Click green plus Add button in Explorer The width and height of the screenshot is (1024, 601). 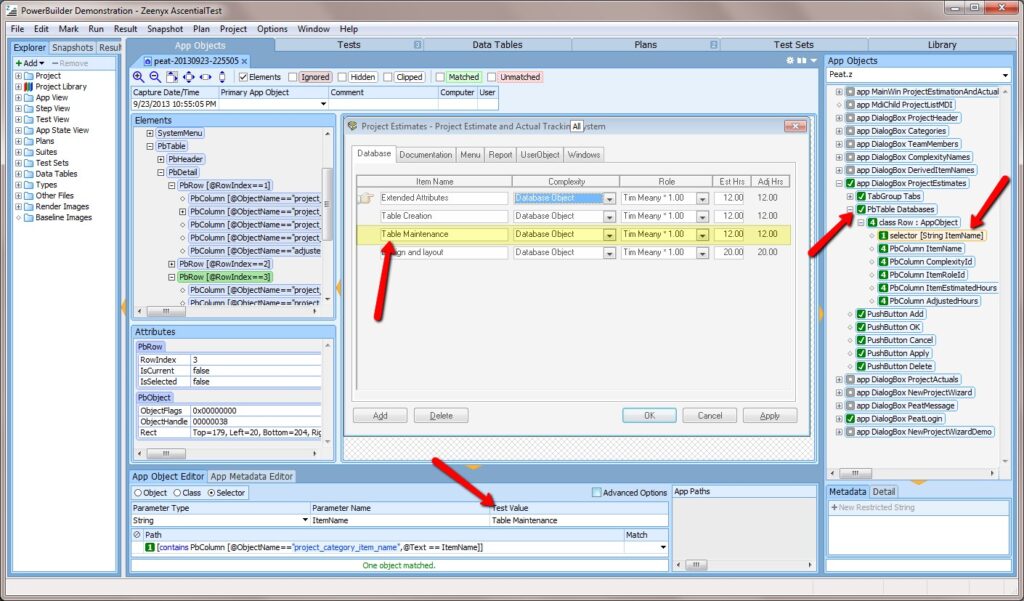(19, 63)
